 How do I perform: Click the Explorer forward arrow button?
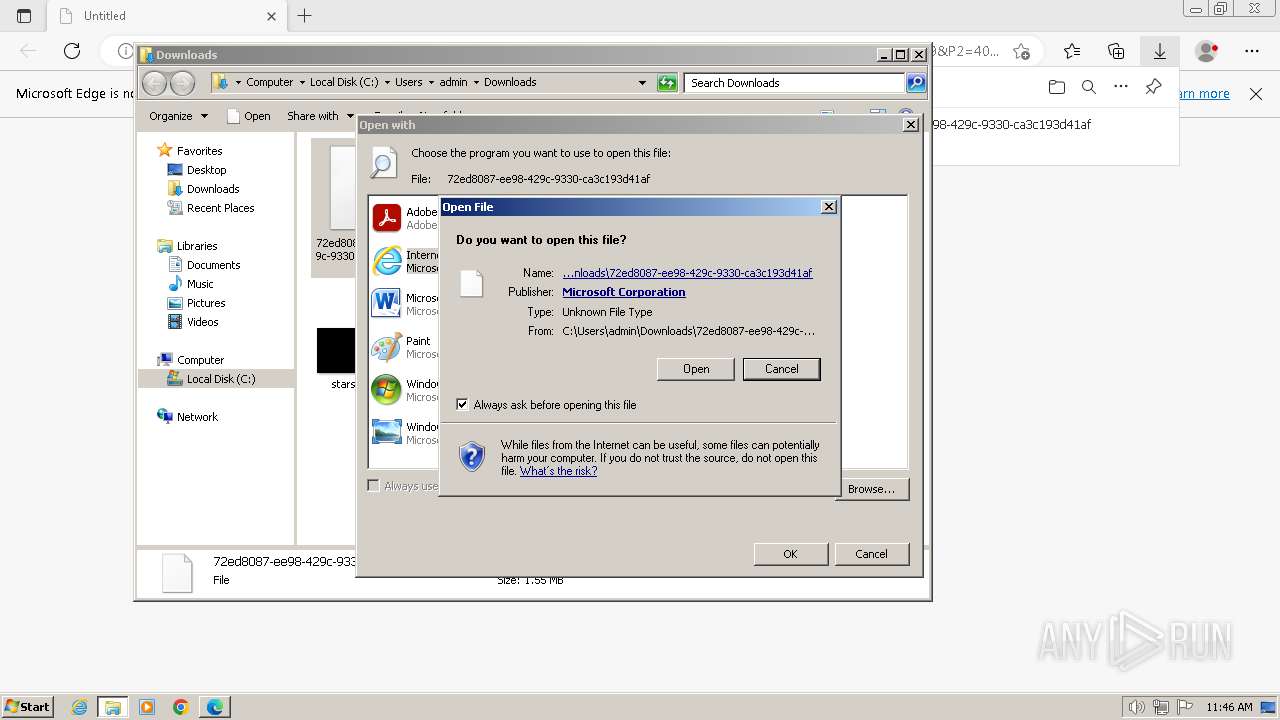tap(182, 83)
